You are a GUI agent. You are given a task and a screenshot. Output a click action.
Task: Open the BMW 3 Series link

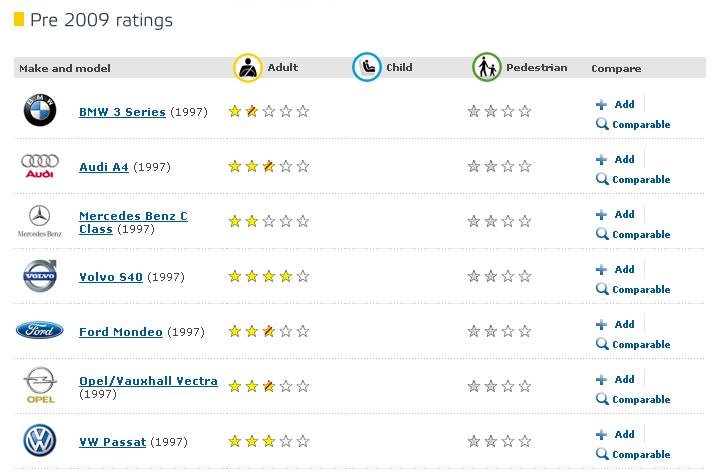122,112
